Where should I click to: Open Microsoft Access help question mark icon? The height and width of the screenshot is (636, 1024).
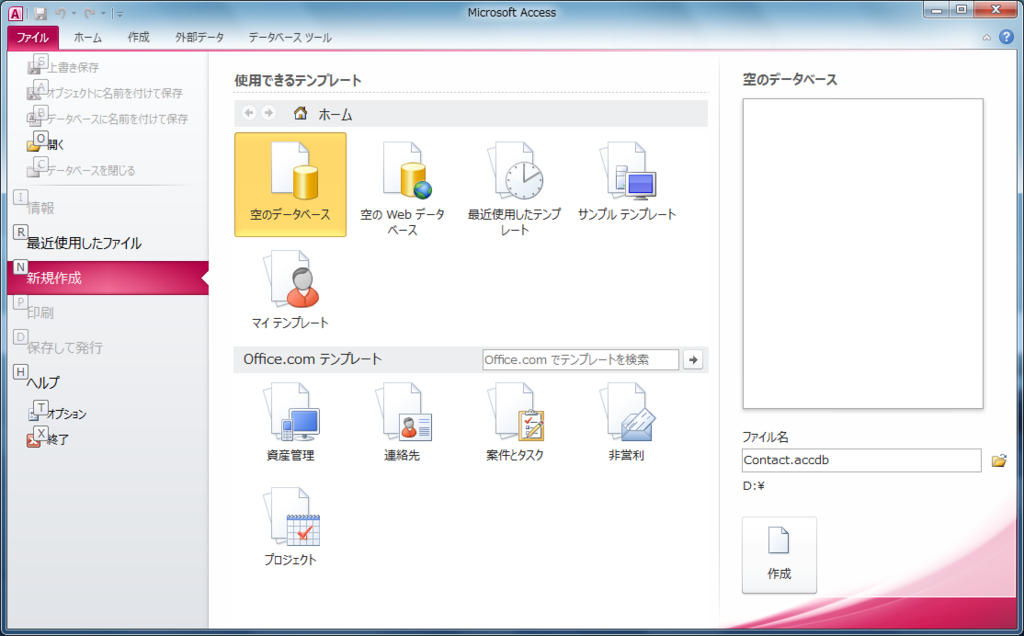coord(1006,37)
